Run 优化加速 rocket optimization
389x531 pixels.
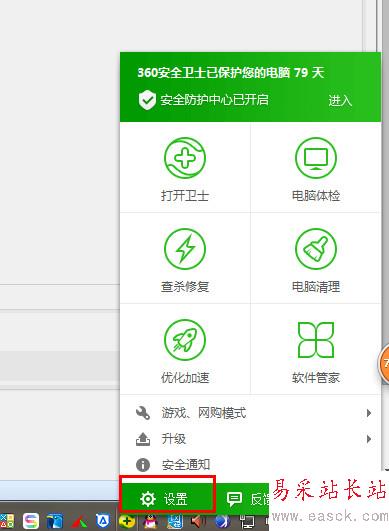coord(185,340)
